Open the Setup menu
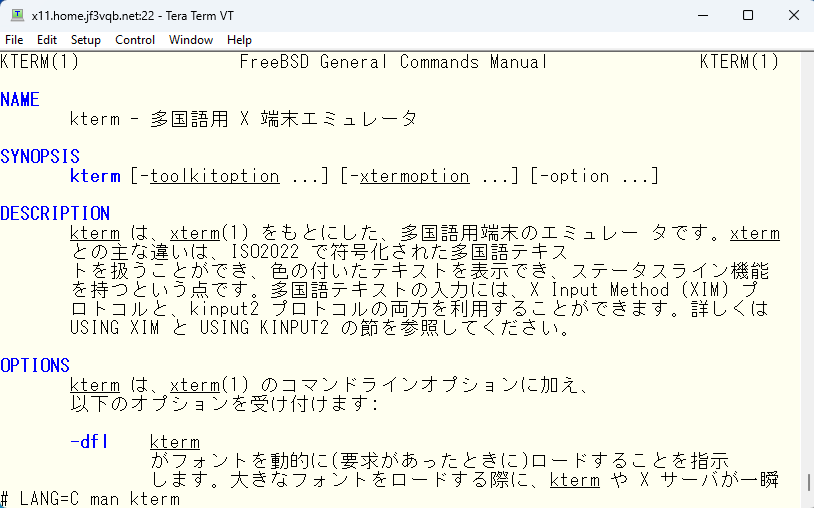The width and height of the screenshot is (814, 508). pos(86,40)
